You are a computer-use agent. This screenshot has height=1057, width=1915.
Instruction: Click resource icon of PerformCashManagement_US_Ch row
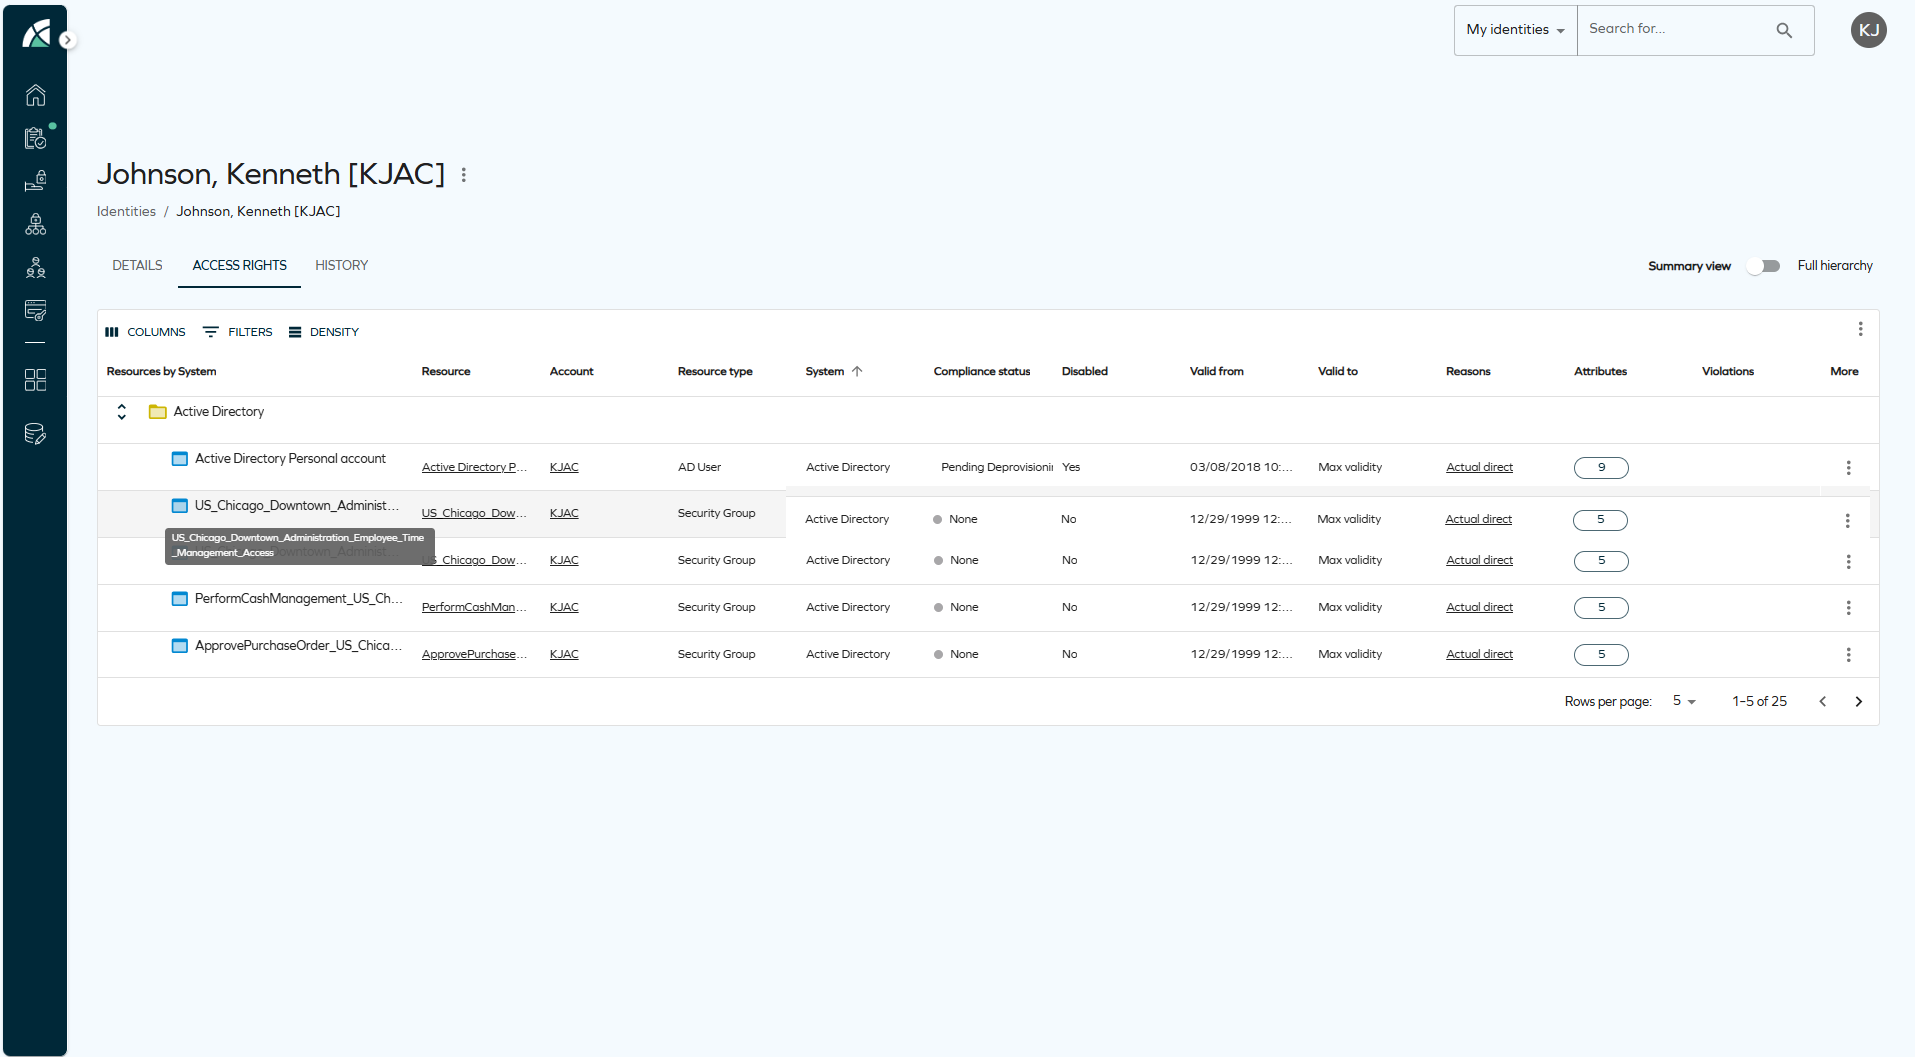point(180,599)
